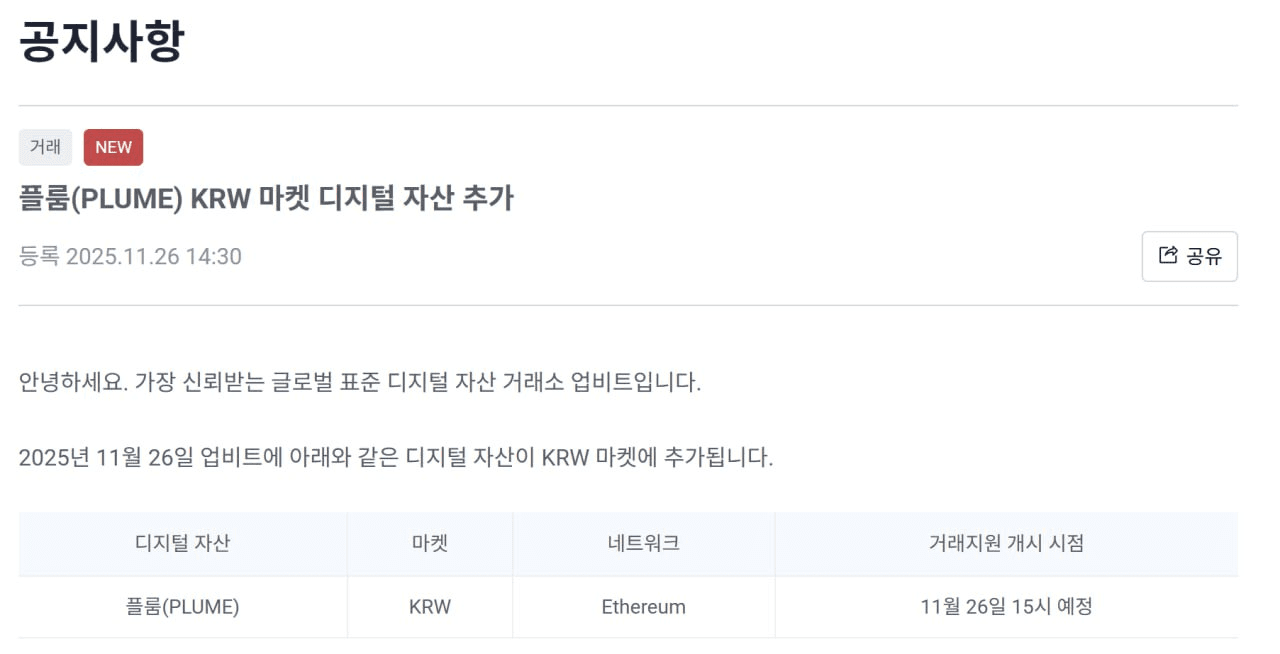Click the 공유 share button
1280x654 pixels.
coord(1189,257)
